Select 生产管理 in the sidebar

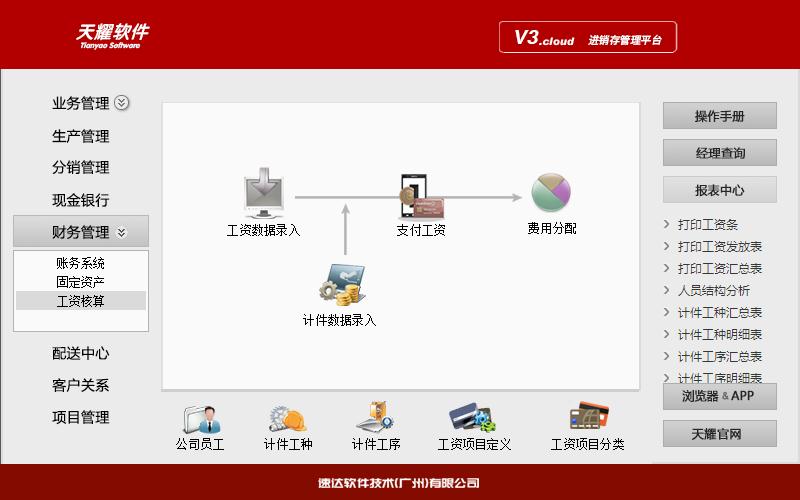[81, 136]
